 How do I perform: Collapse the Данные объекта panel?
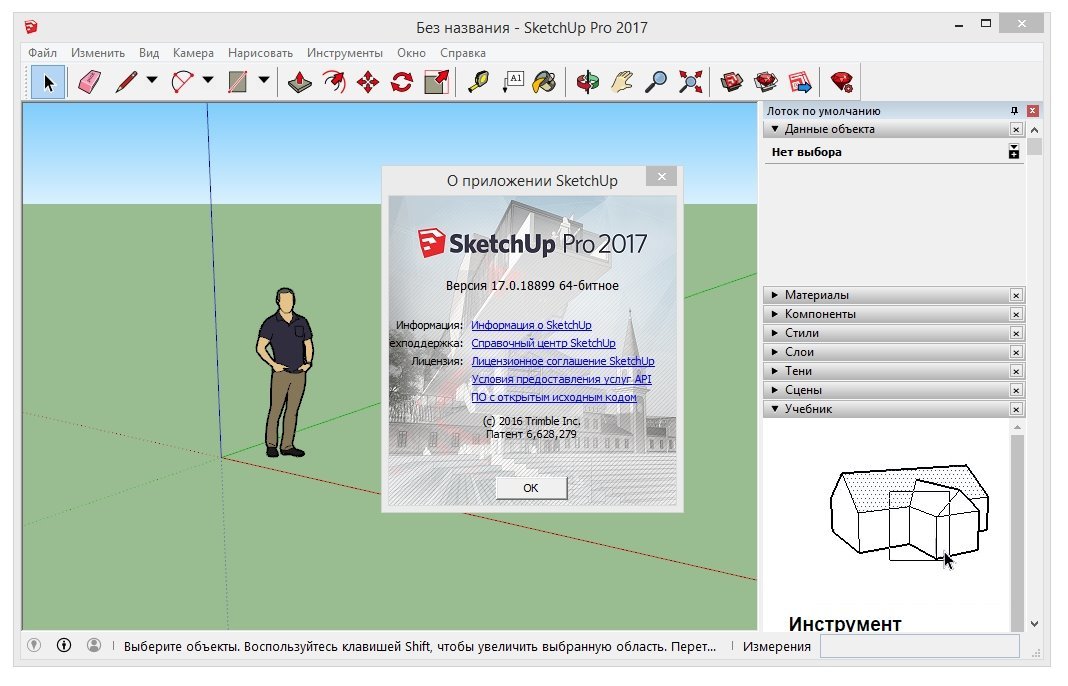(774, 129)
